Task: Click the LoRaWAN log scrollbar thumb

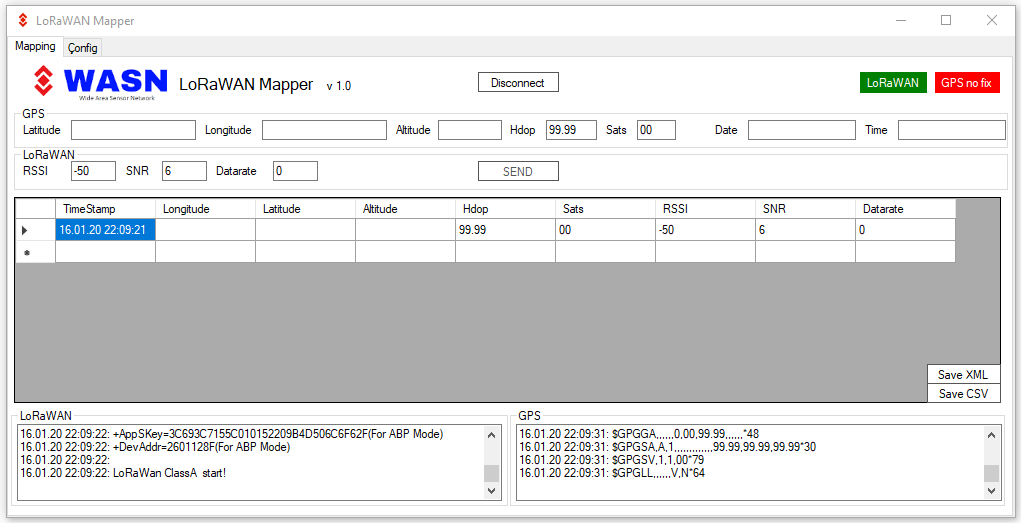Action: [492, 474]
